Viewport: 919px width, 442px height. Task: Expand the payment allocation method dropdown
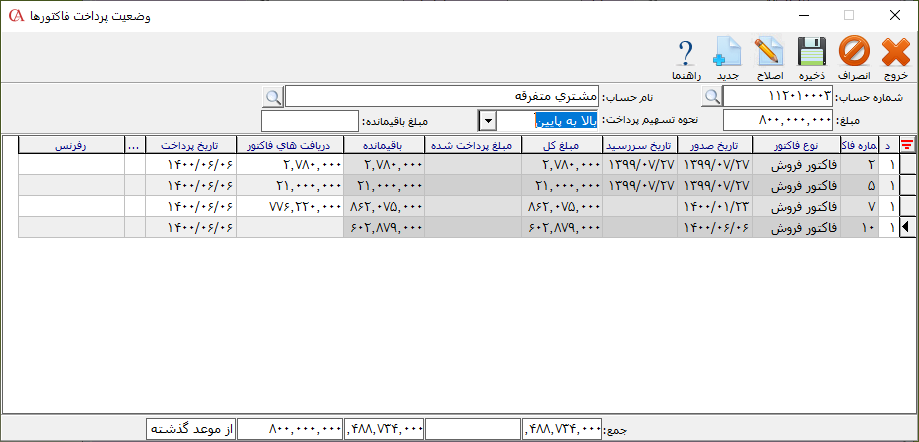click(488, 121)
